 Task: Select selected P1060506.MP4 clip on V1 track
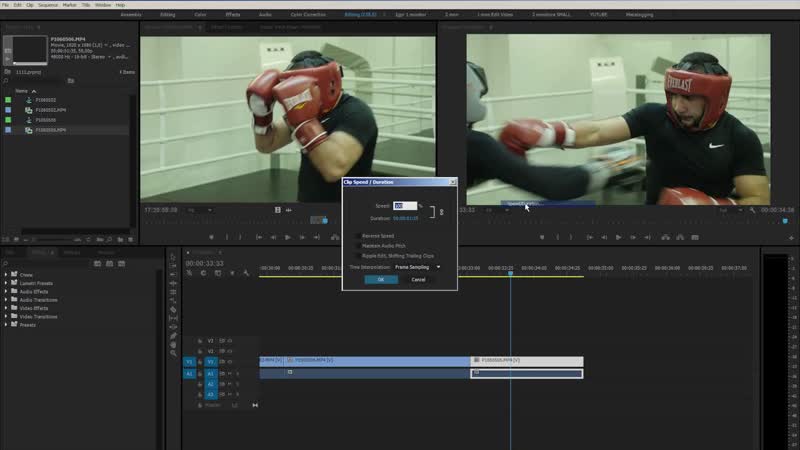pyautogui.click(x=527, y=361)
